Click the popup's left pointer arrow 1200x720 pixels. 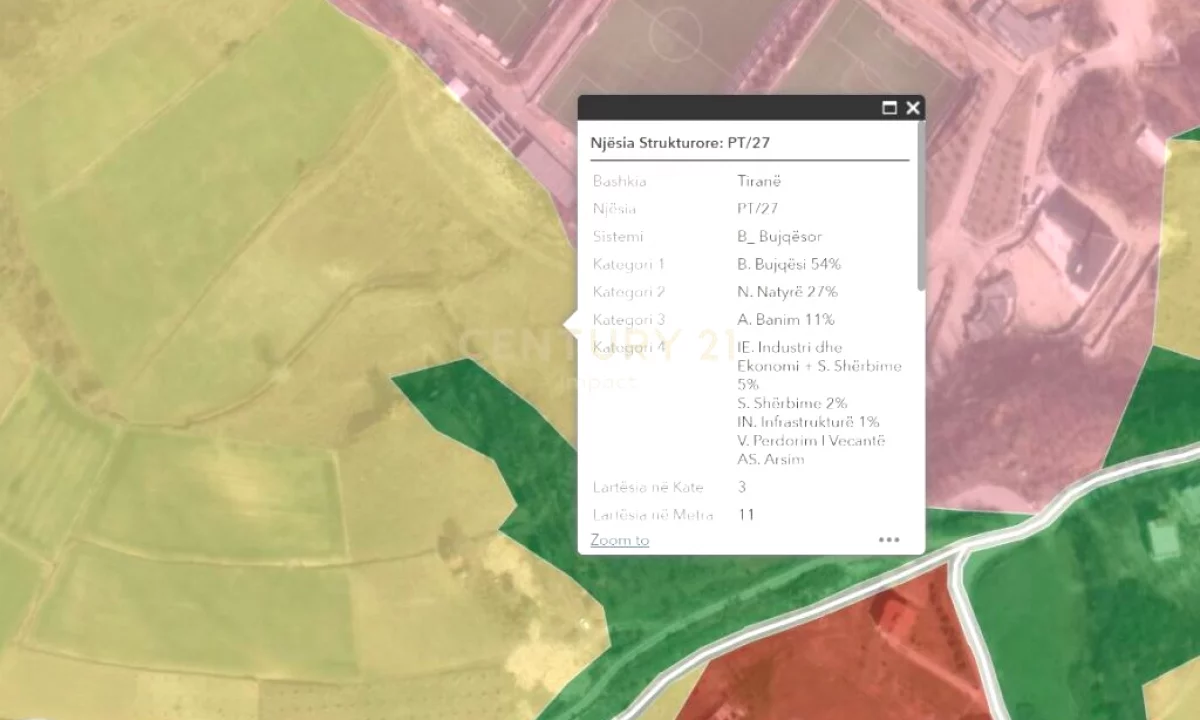pos(571,324)
